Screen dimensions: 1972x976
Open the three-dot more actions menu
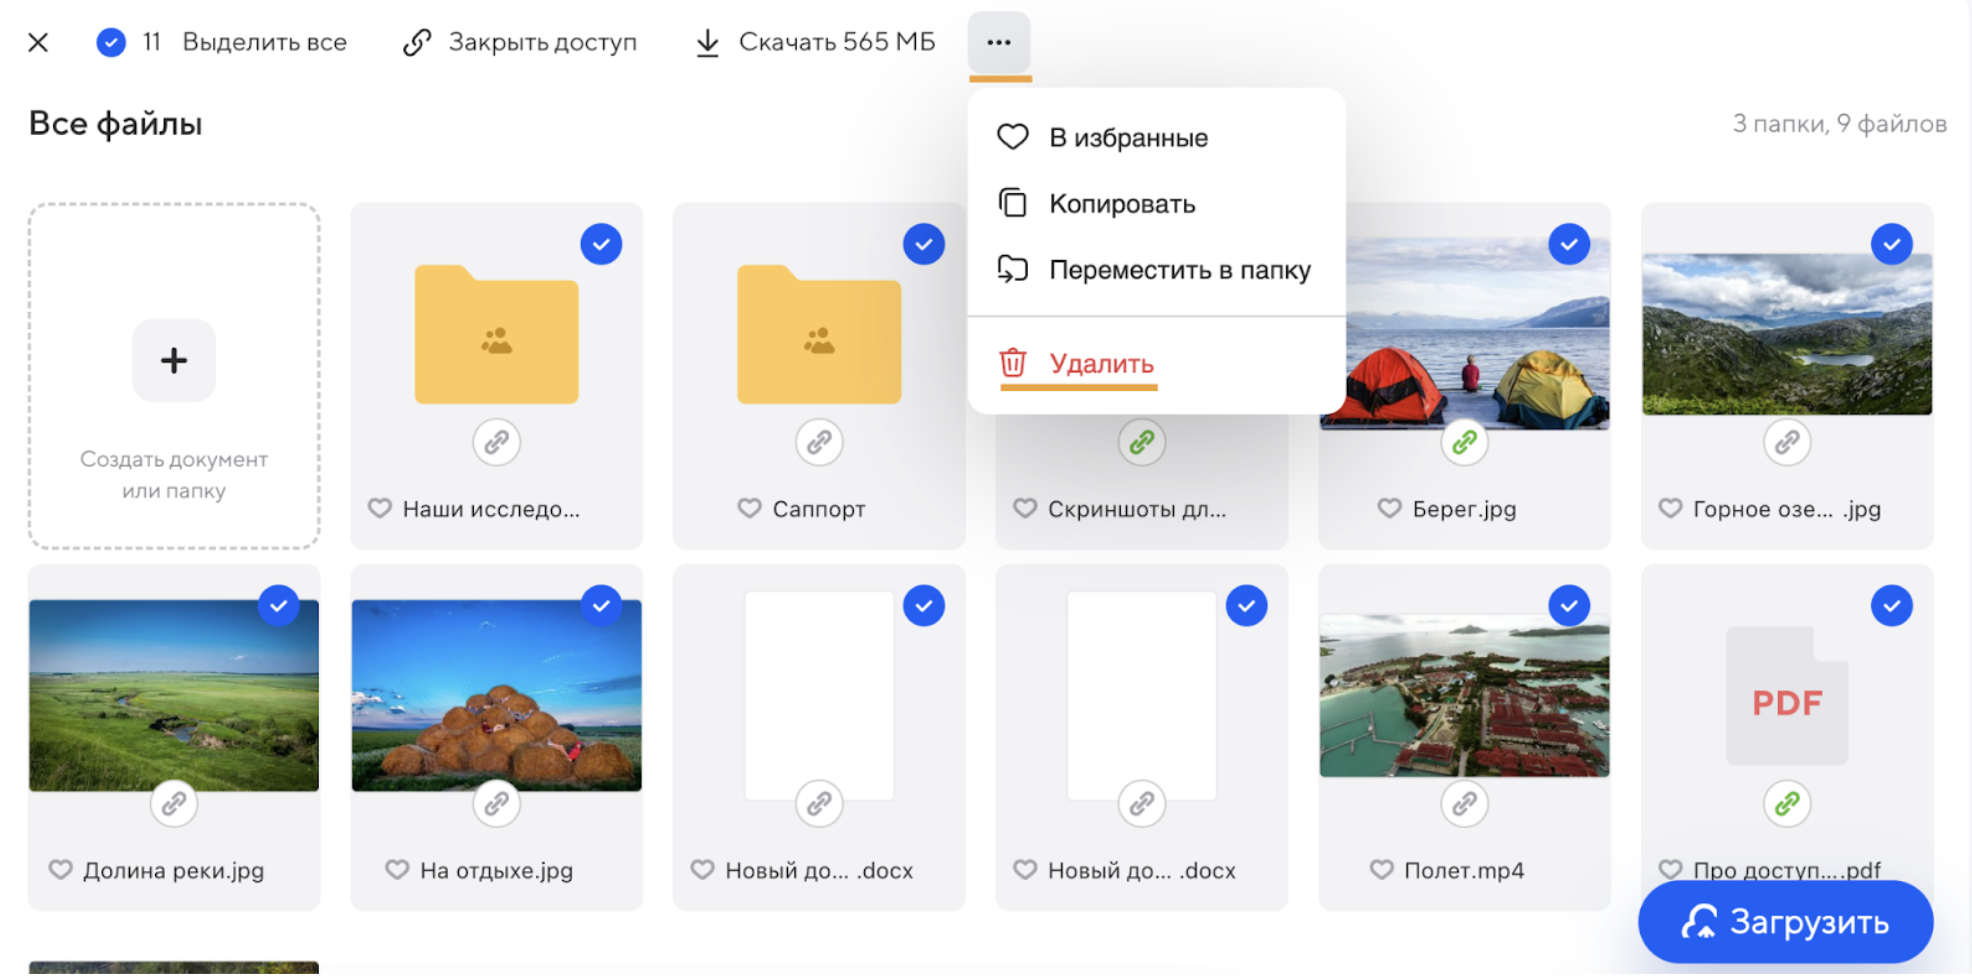pos(998,42)
